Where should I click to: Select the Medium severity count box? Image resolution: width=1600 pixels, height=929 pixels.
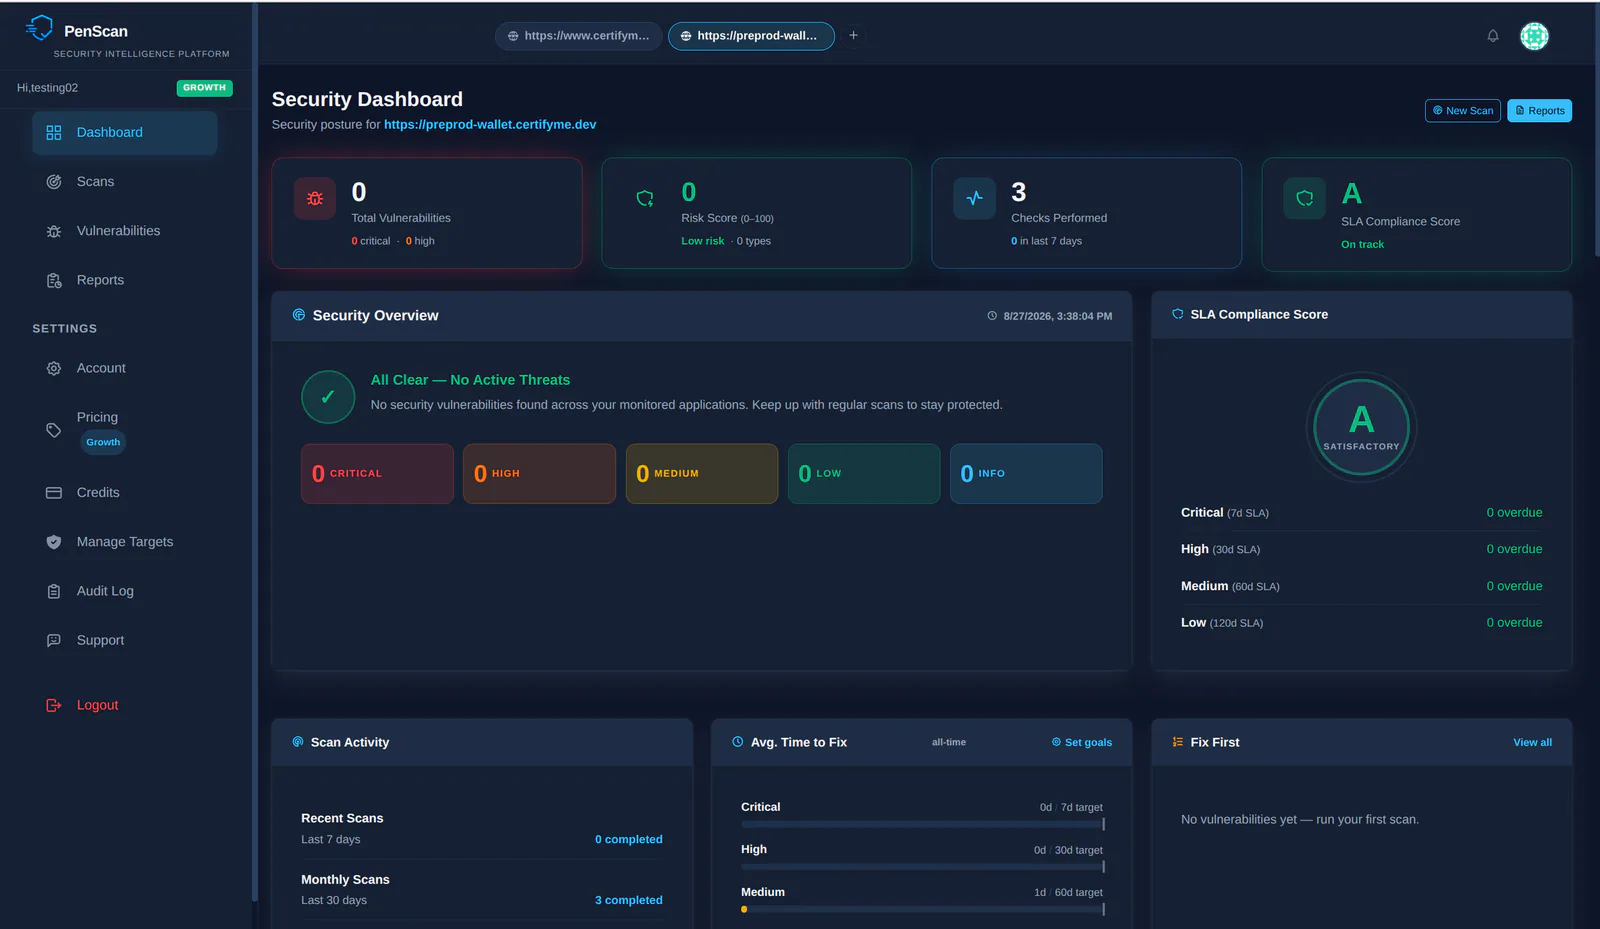[x=702, y=474]
